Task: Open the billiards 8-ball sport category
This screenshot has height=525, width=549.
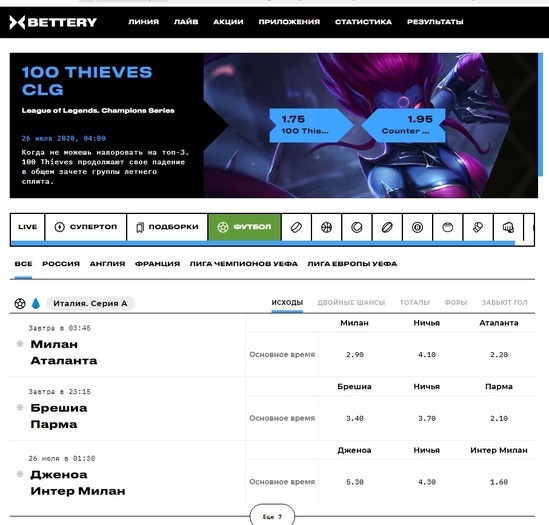Action: [417, 227]
